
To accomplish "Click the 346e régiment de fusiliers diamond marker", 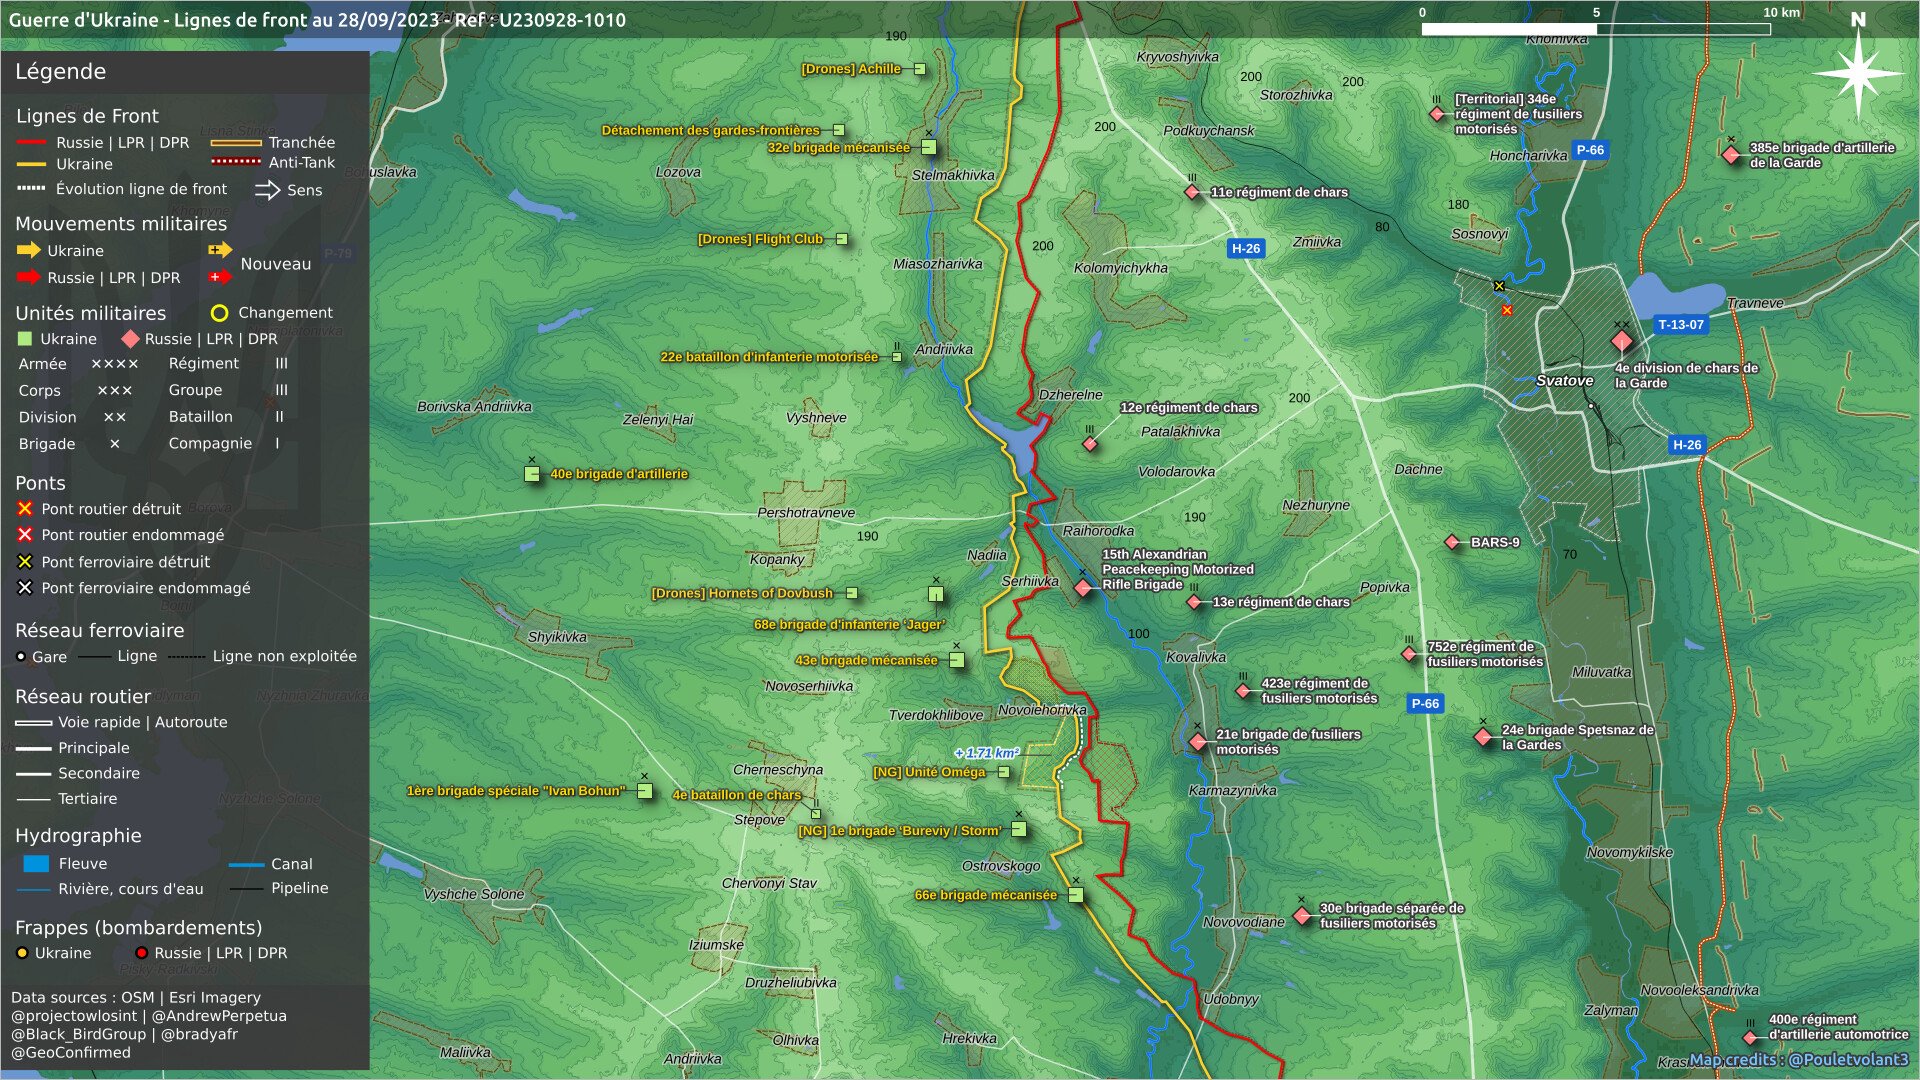I will pos(1437,114).
